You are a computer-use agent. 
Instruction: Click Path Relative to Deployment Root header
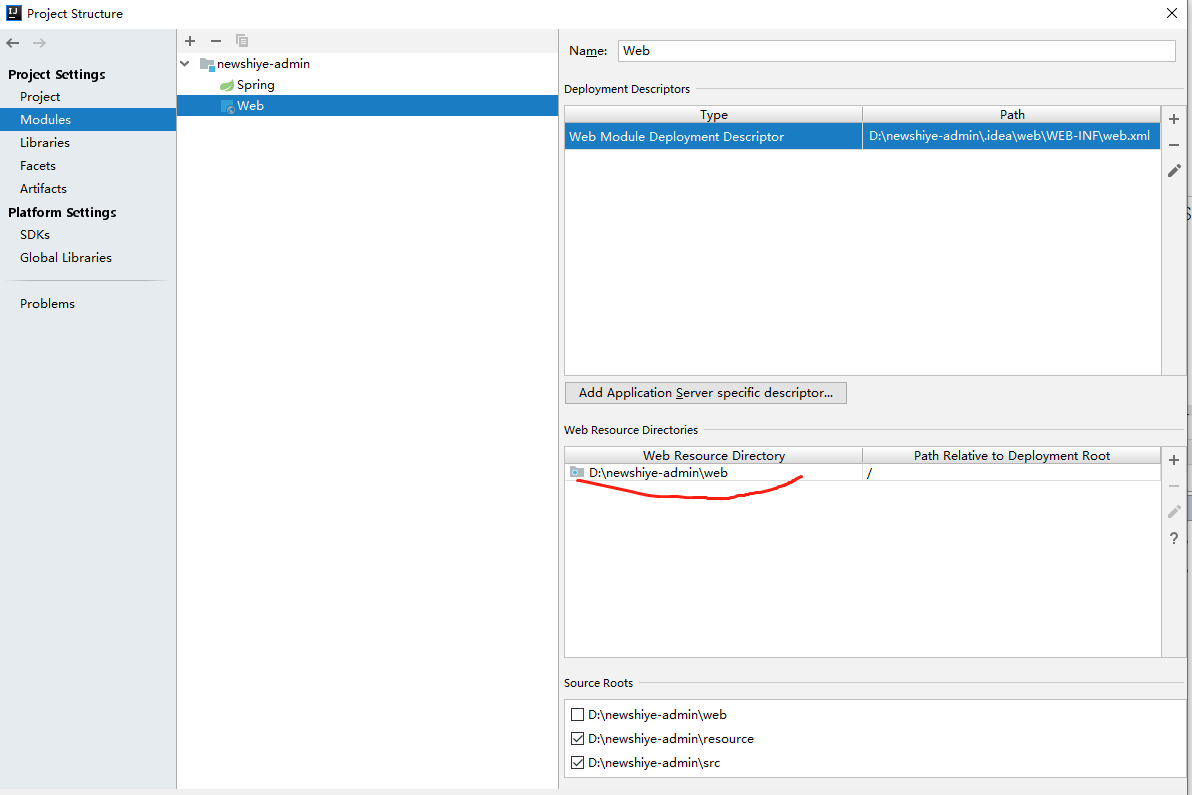(1012, 456)
